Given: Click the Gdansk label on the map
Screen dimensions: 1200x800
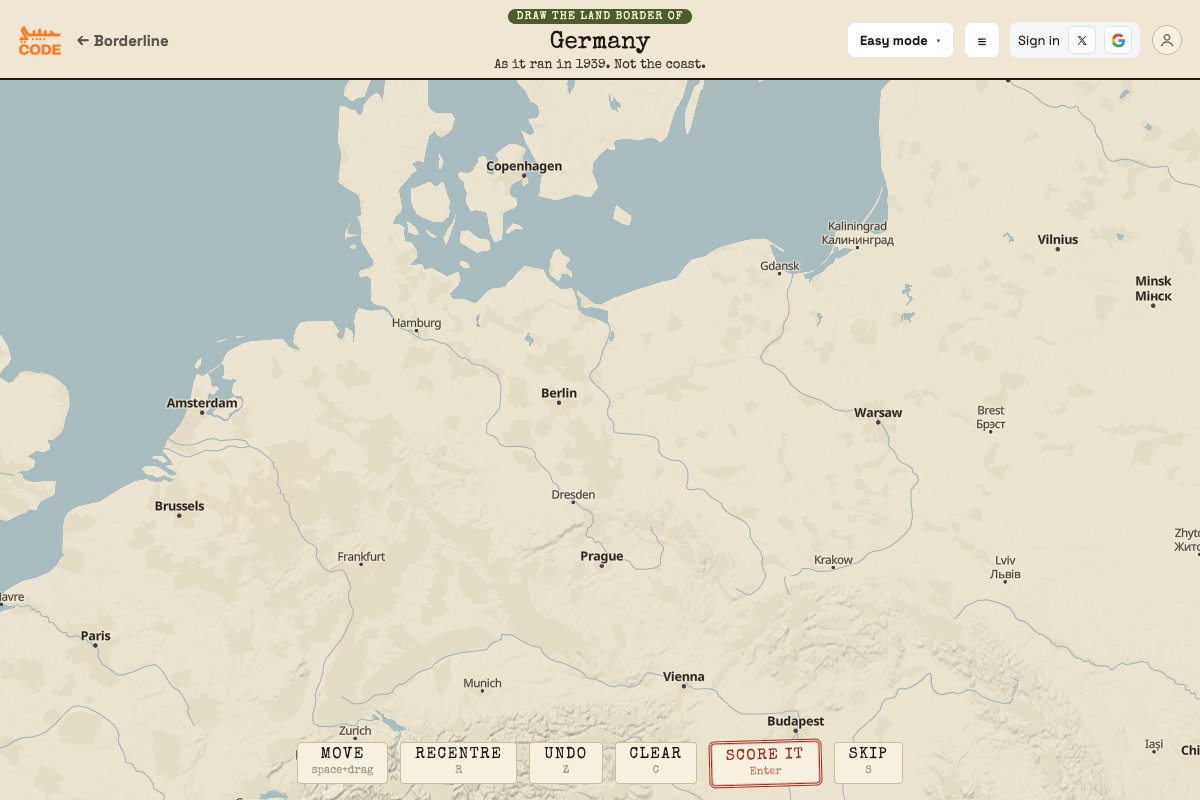Looking at the screenshot, I should pyautogui.click(x=780, y=266).
